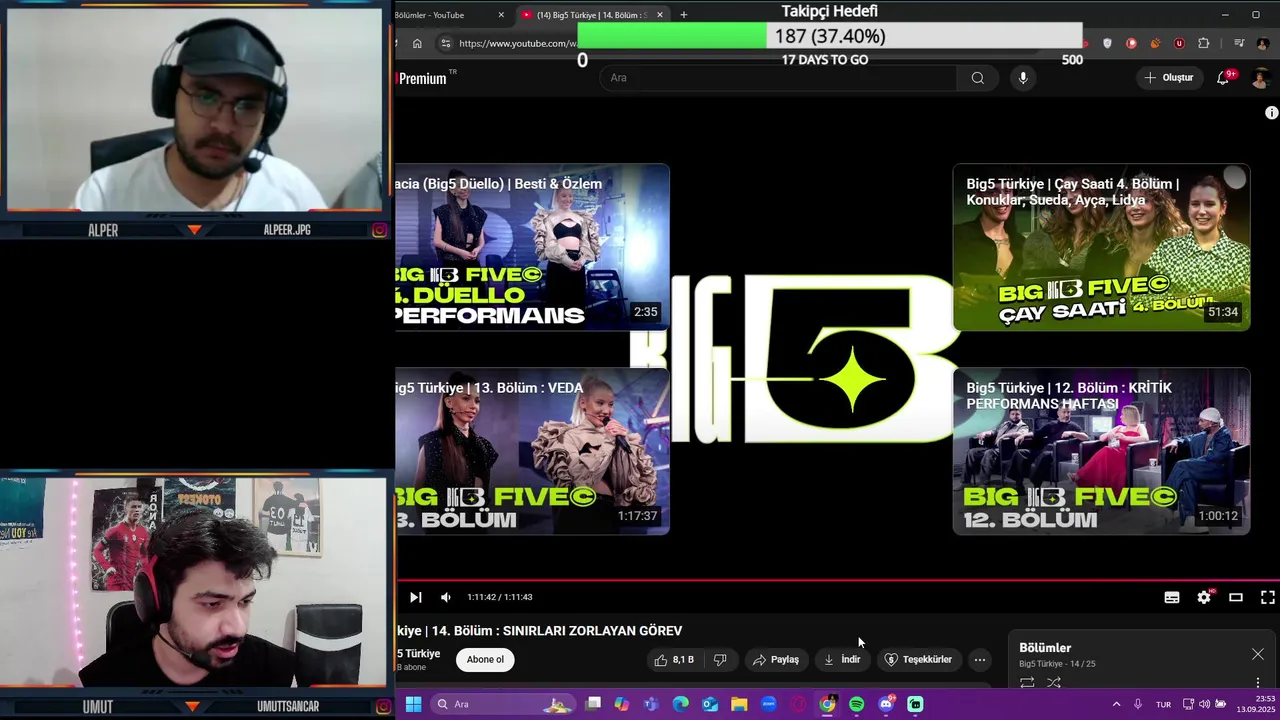This screenshot has width=1280, height=720.
Task: Click the youtube.com address bar URL
Action: (518, 44)
